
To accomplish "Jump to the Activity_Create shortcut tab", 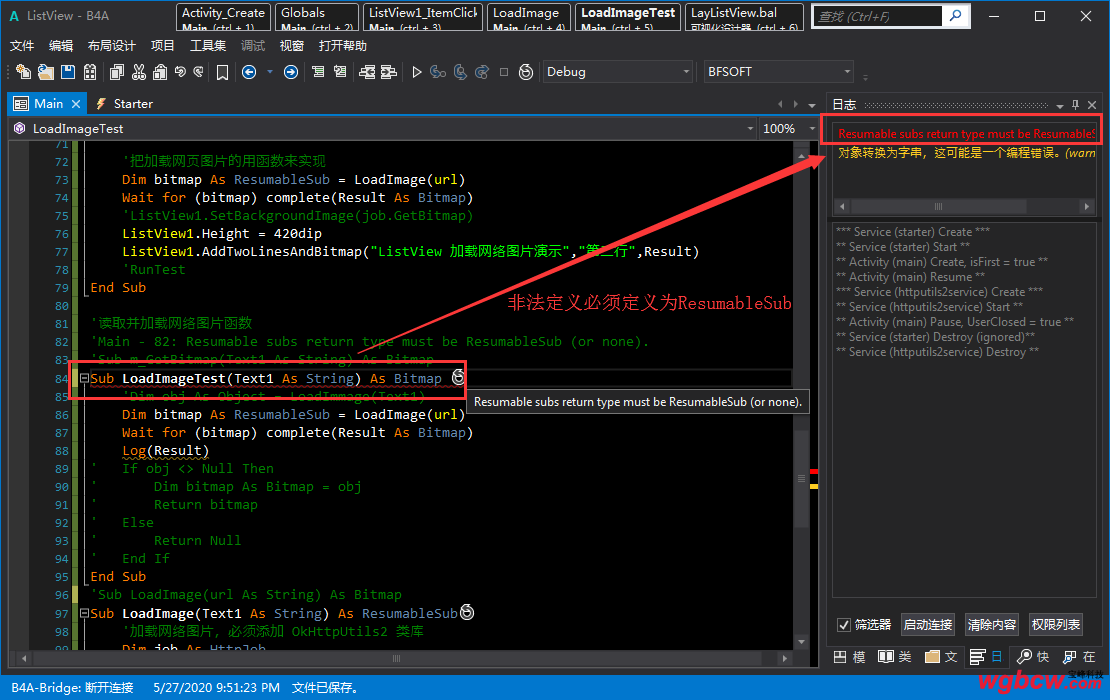I will [x=223, y=18].
